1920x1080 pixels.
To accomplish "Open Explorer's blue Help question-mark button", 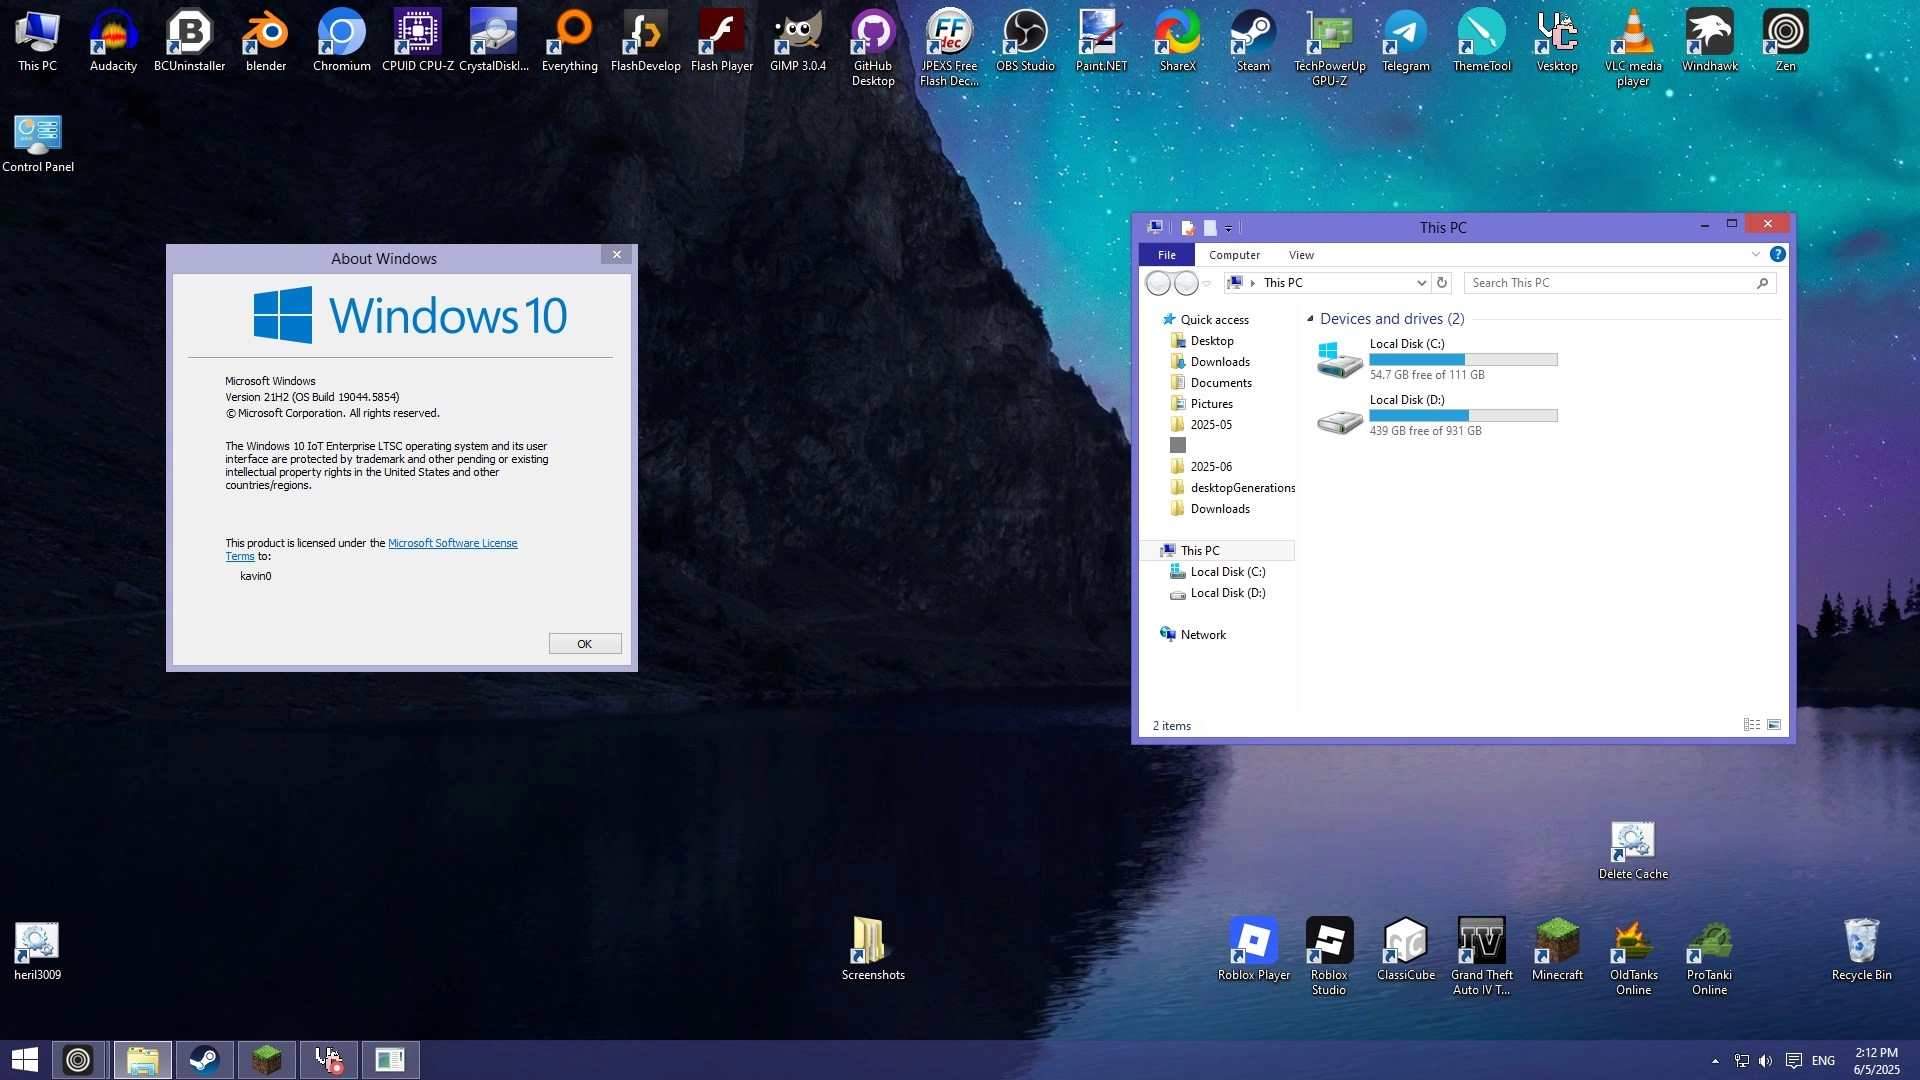I will 1777,254.
